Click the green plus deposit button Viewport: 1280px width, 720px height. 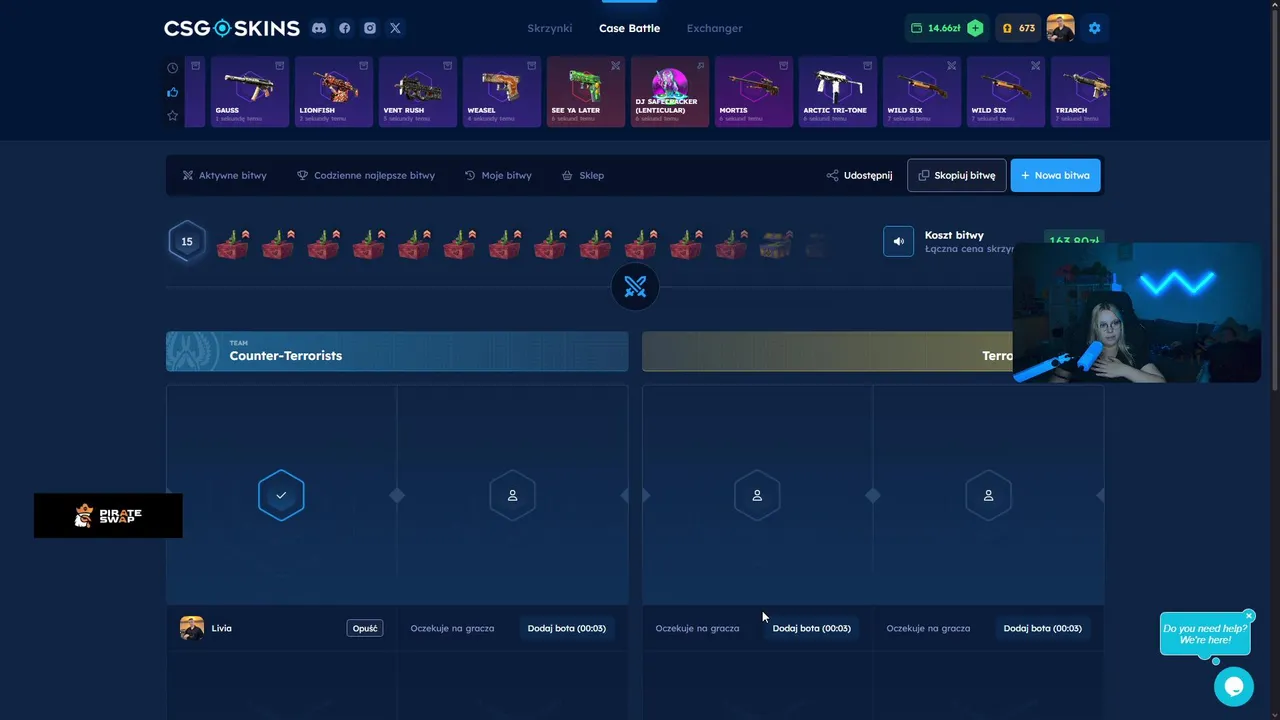point(975,28)
